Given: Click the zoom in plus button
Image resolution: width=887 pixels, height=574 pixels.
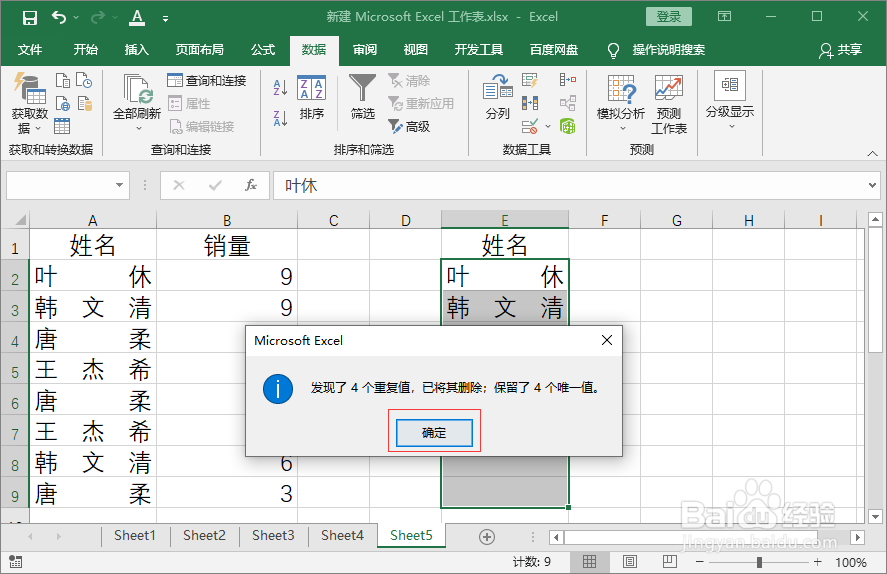Looking at the screenshot, I should click(817, 562).
